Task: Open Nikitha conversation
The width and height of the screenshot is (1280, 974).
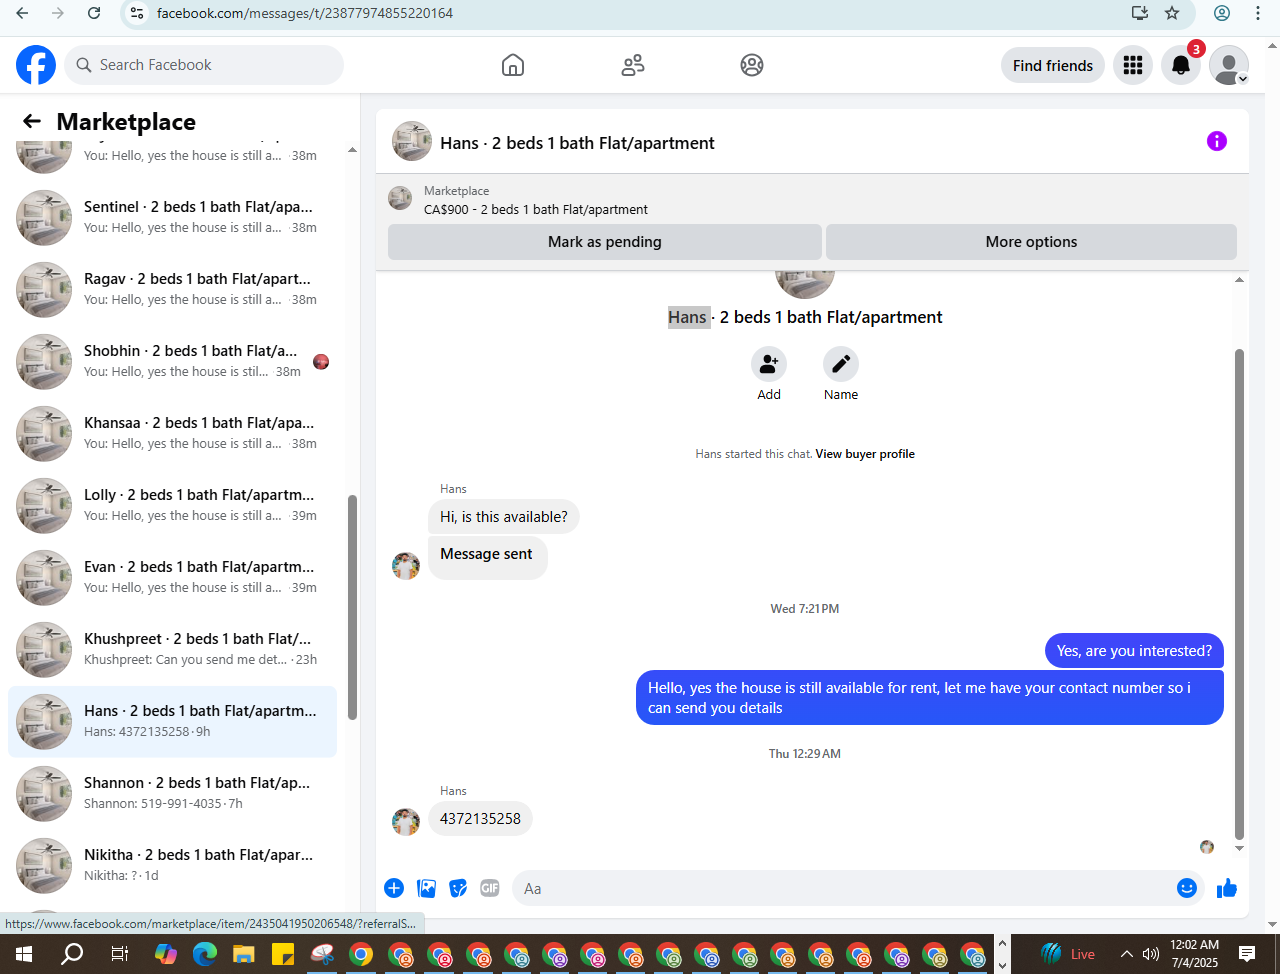Action: [172, 866]
